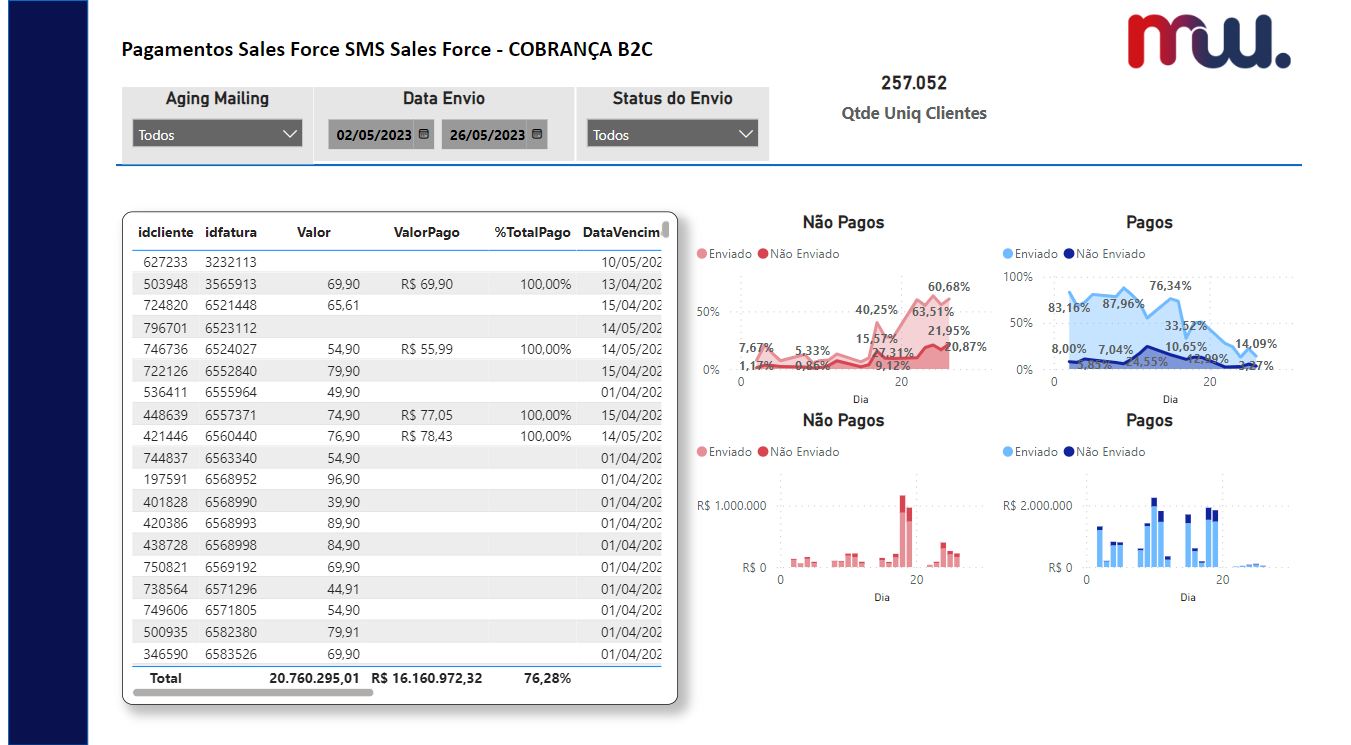Viewport: 1351px width, 745px height.
Task: Select idfatura cell 6568990
Action: click(x=231, y=501)
